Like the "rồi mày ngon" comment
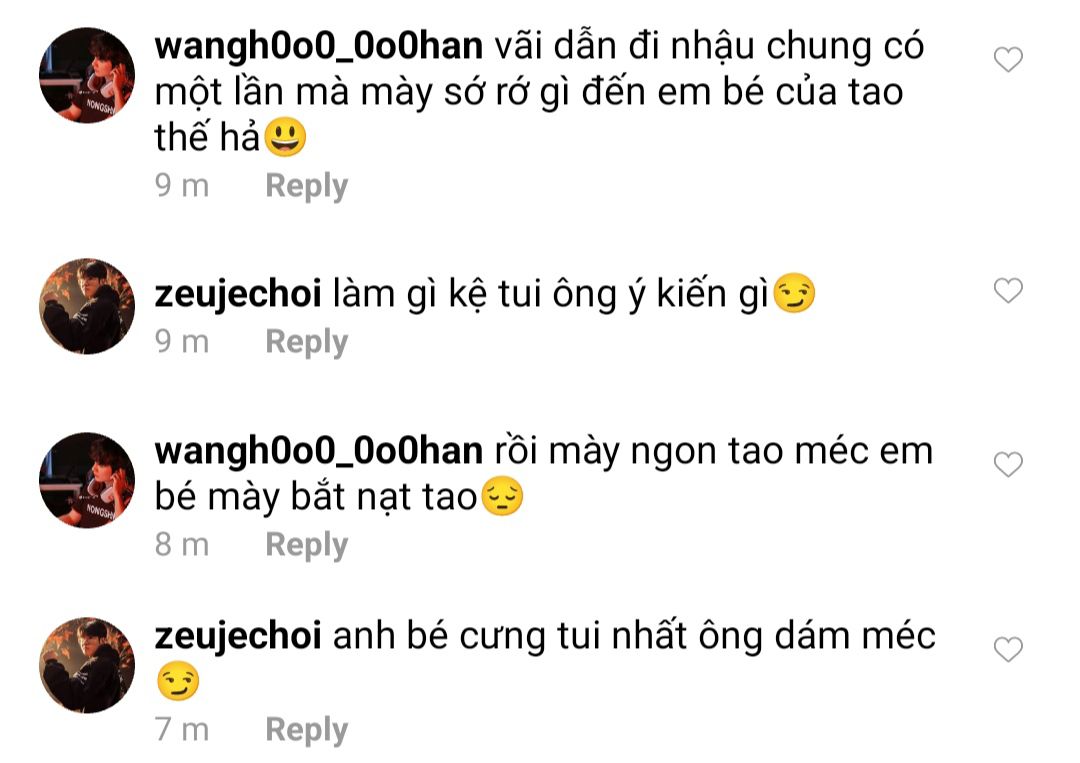Screen dimensions: 1080x763 1008,464
